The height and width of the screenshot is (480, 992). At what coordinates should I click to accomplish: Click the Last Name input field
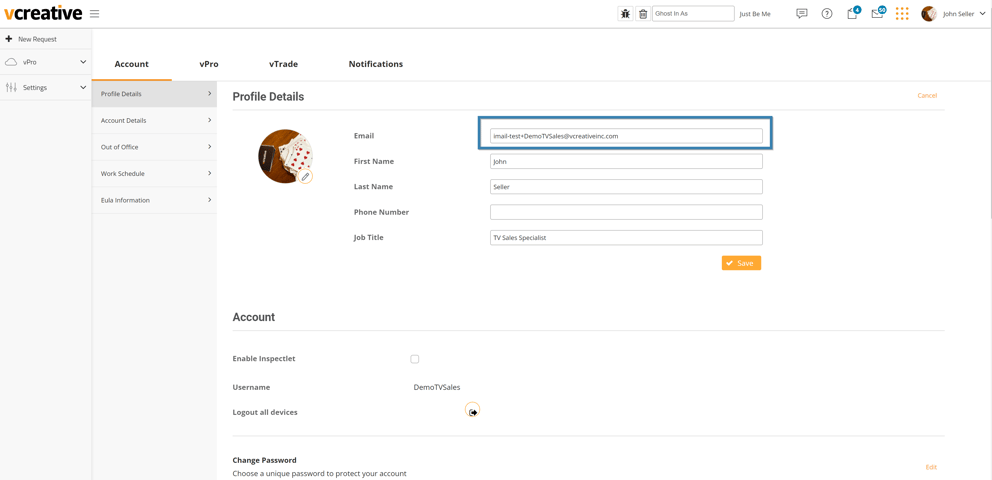tap(626, 187)
